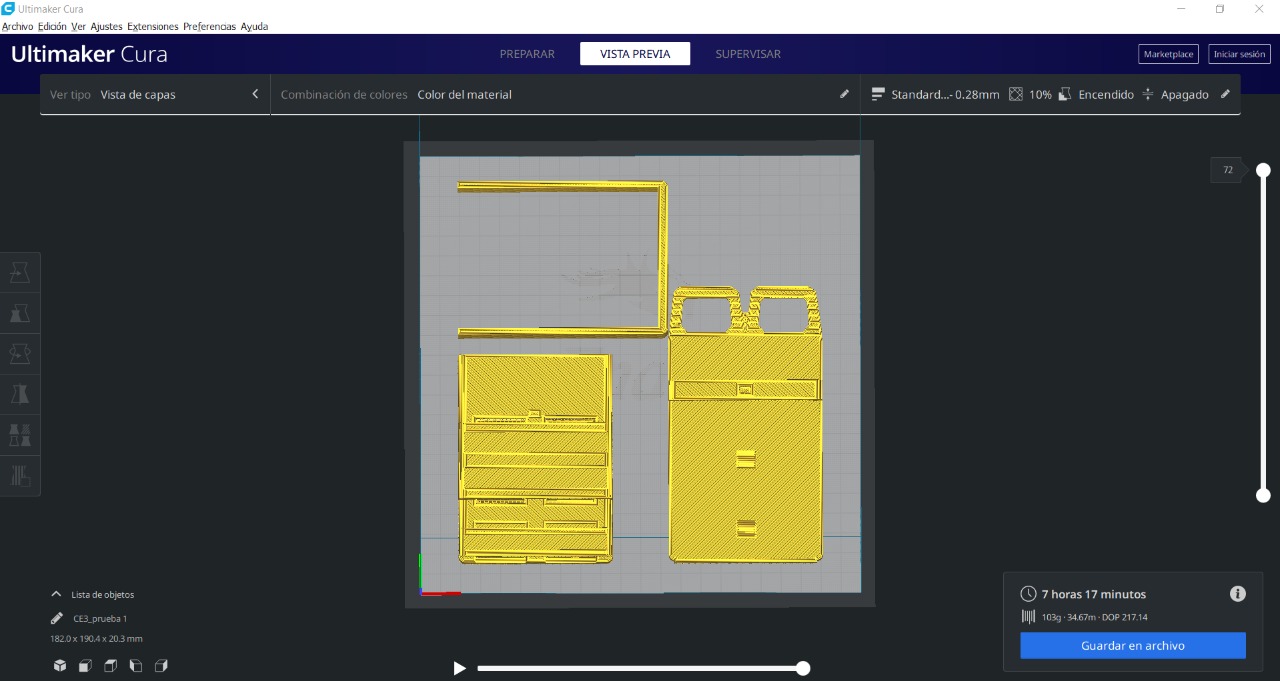Viewport: 1280px width, 681px height.
Task: Select CE3_prueba 1 in object list
Action: [x=100, y=619]
